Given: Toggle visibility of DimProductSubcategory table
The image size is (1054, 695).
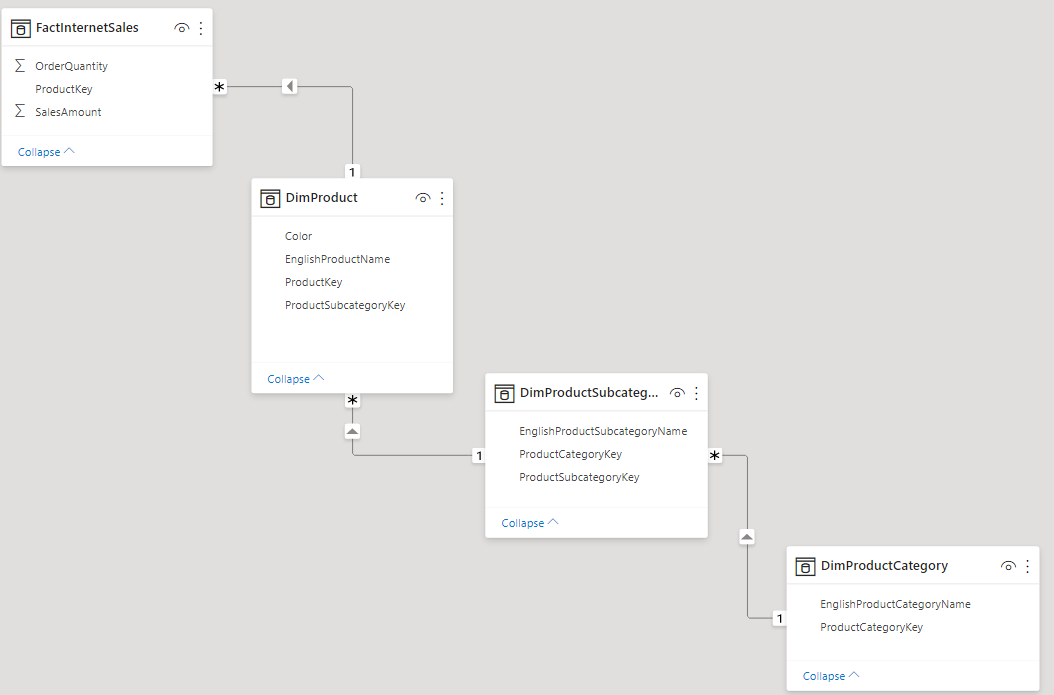Looking at the screenshot, I should 677,393.
